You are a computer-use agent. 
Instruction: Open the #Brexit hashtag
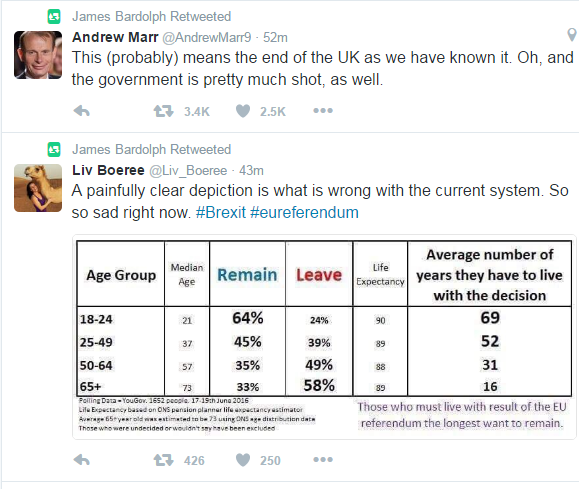(220, 213)
